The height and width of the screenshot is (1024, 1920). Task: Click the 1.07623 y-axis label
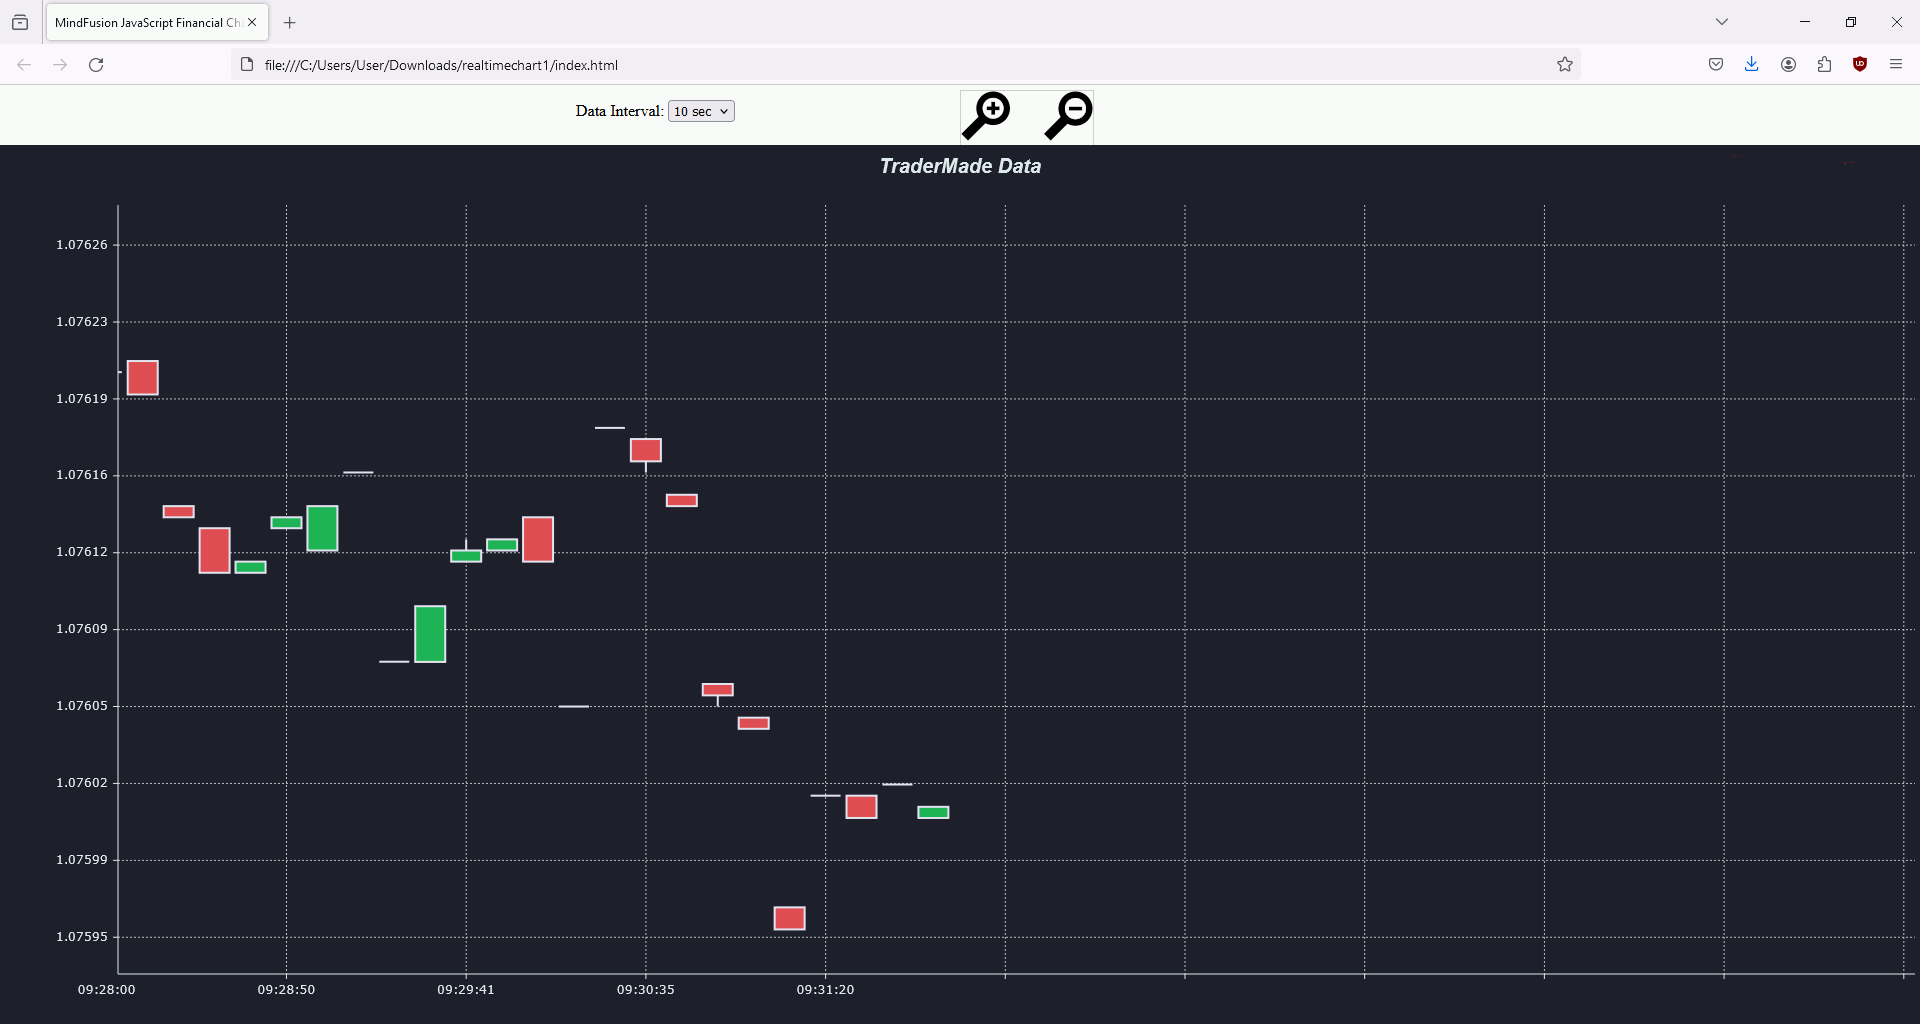click(82, 322)
